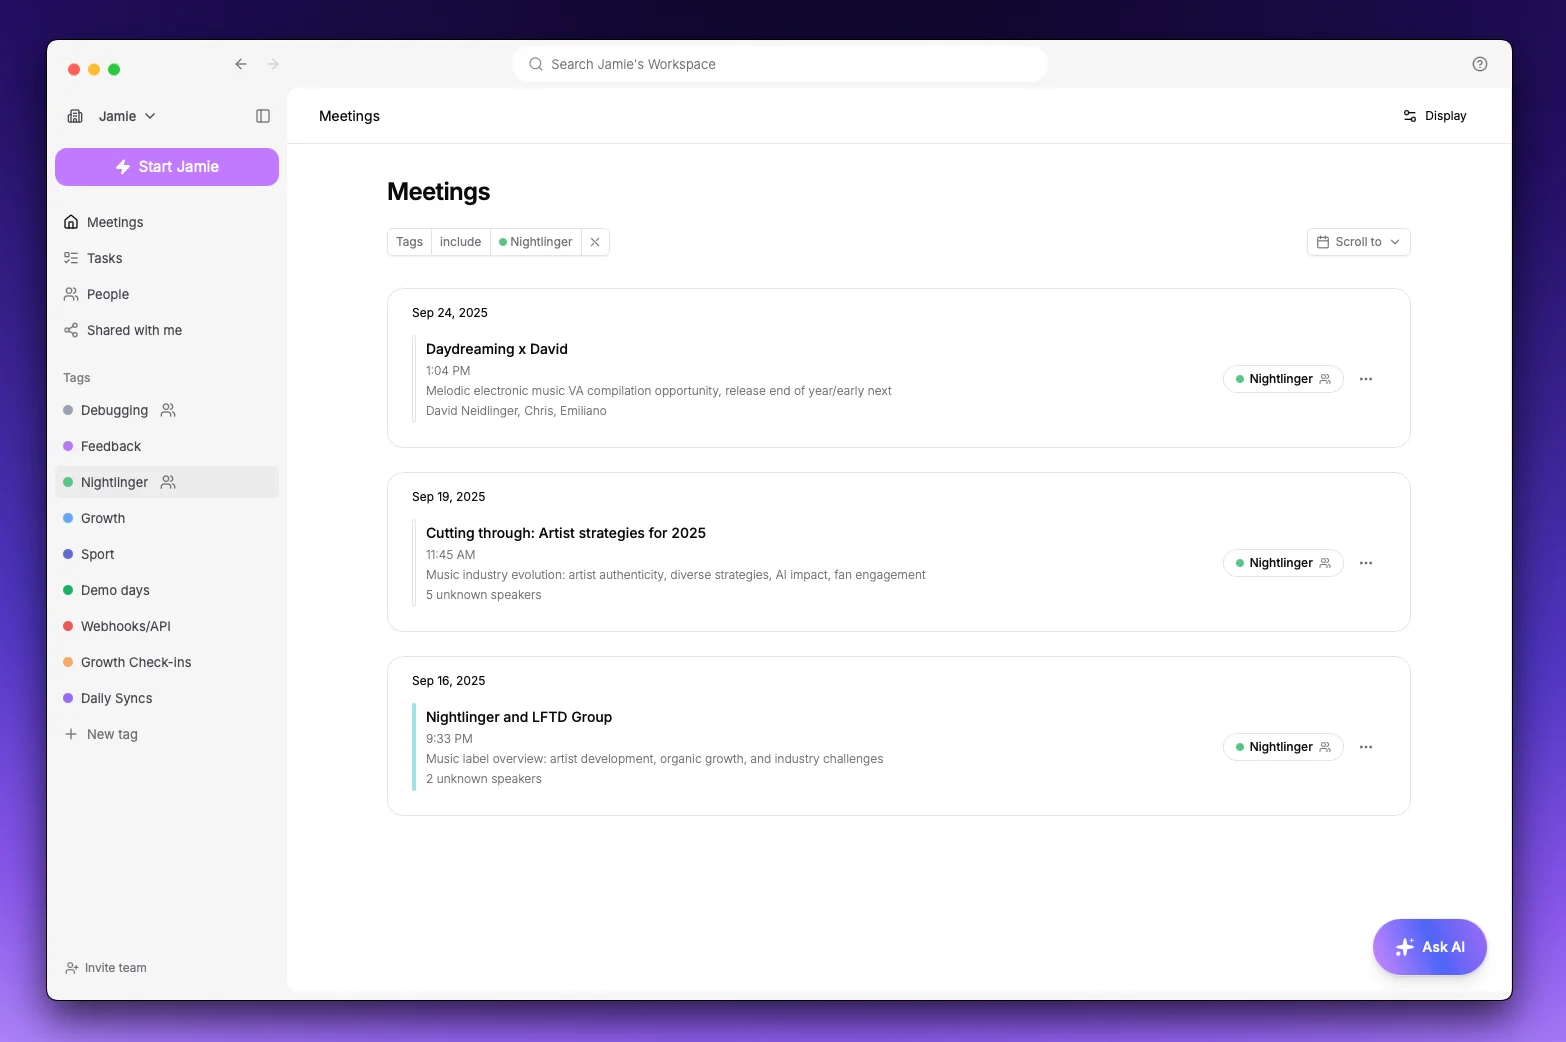Open Tasks in the sidebar

click(167, 258)
